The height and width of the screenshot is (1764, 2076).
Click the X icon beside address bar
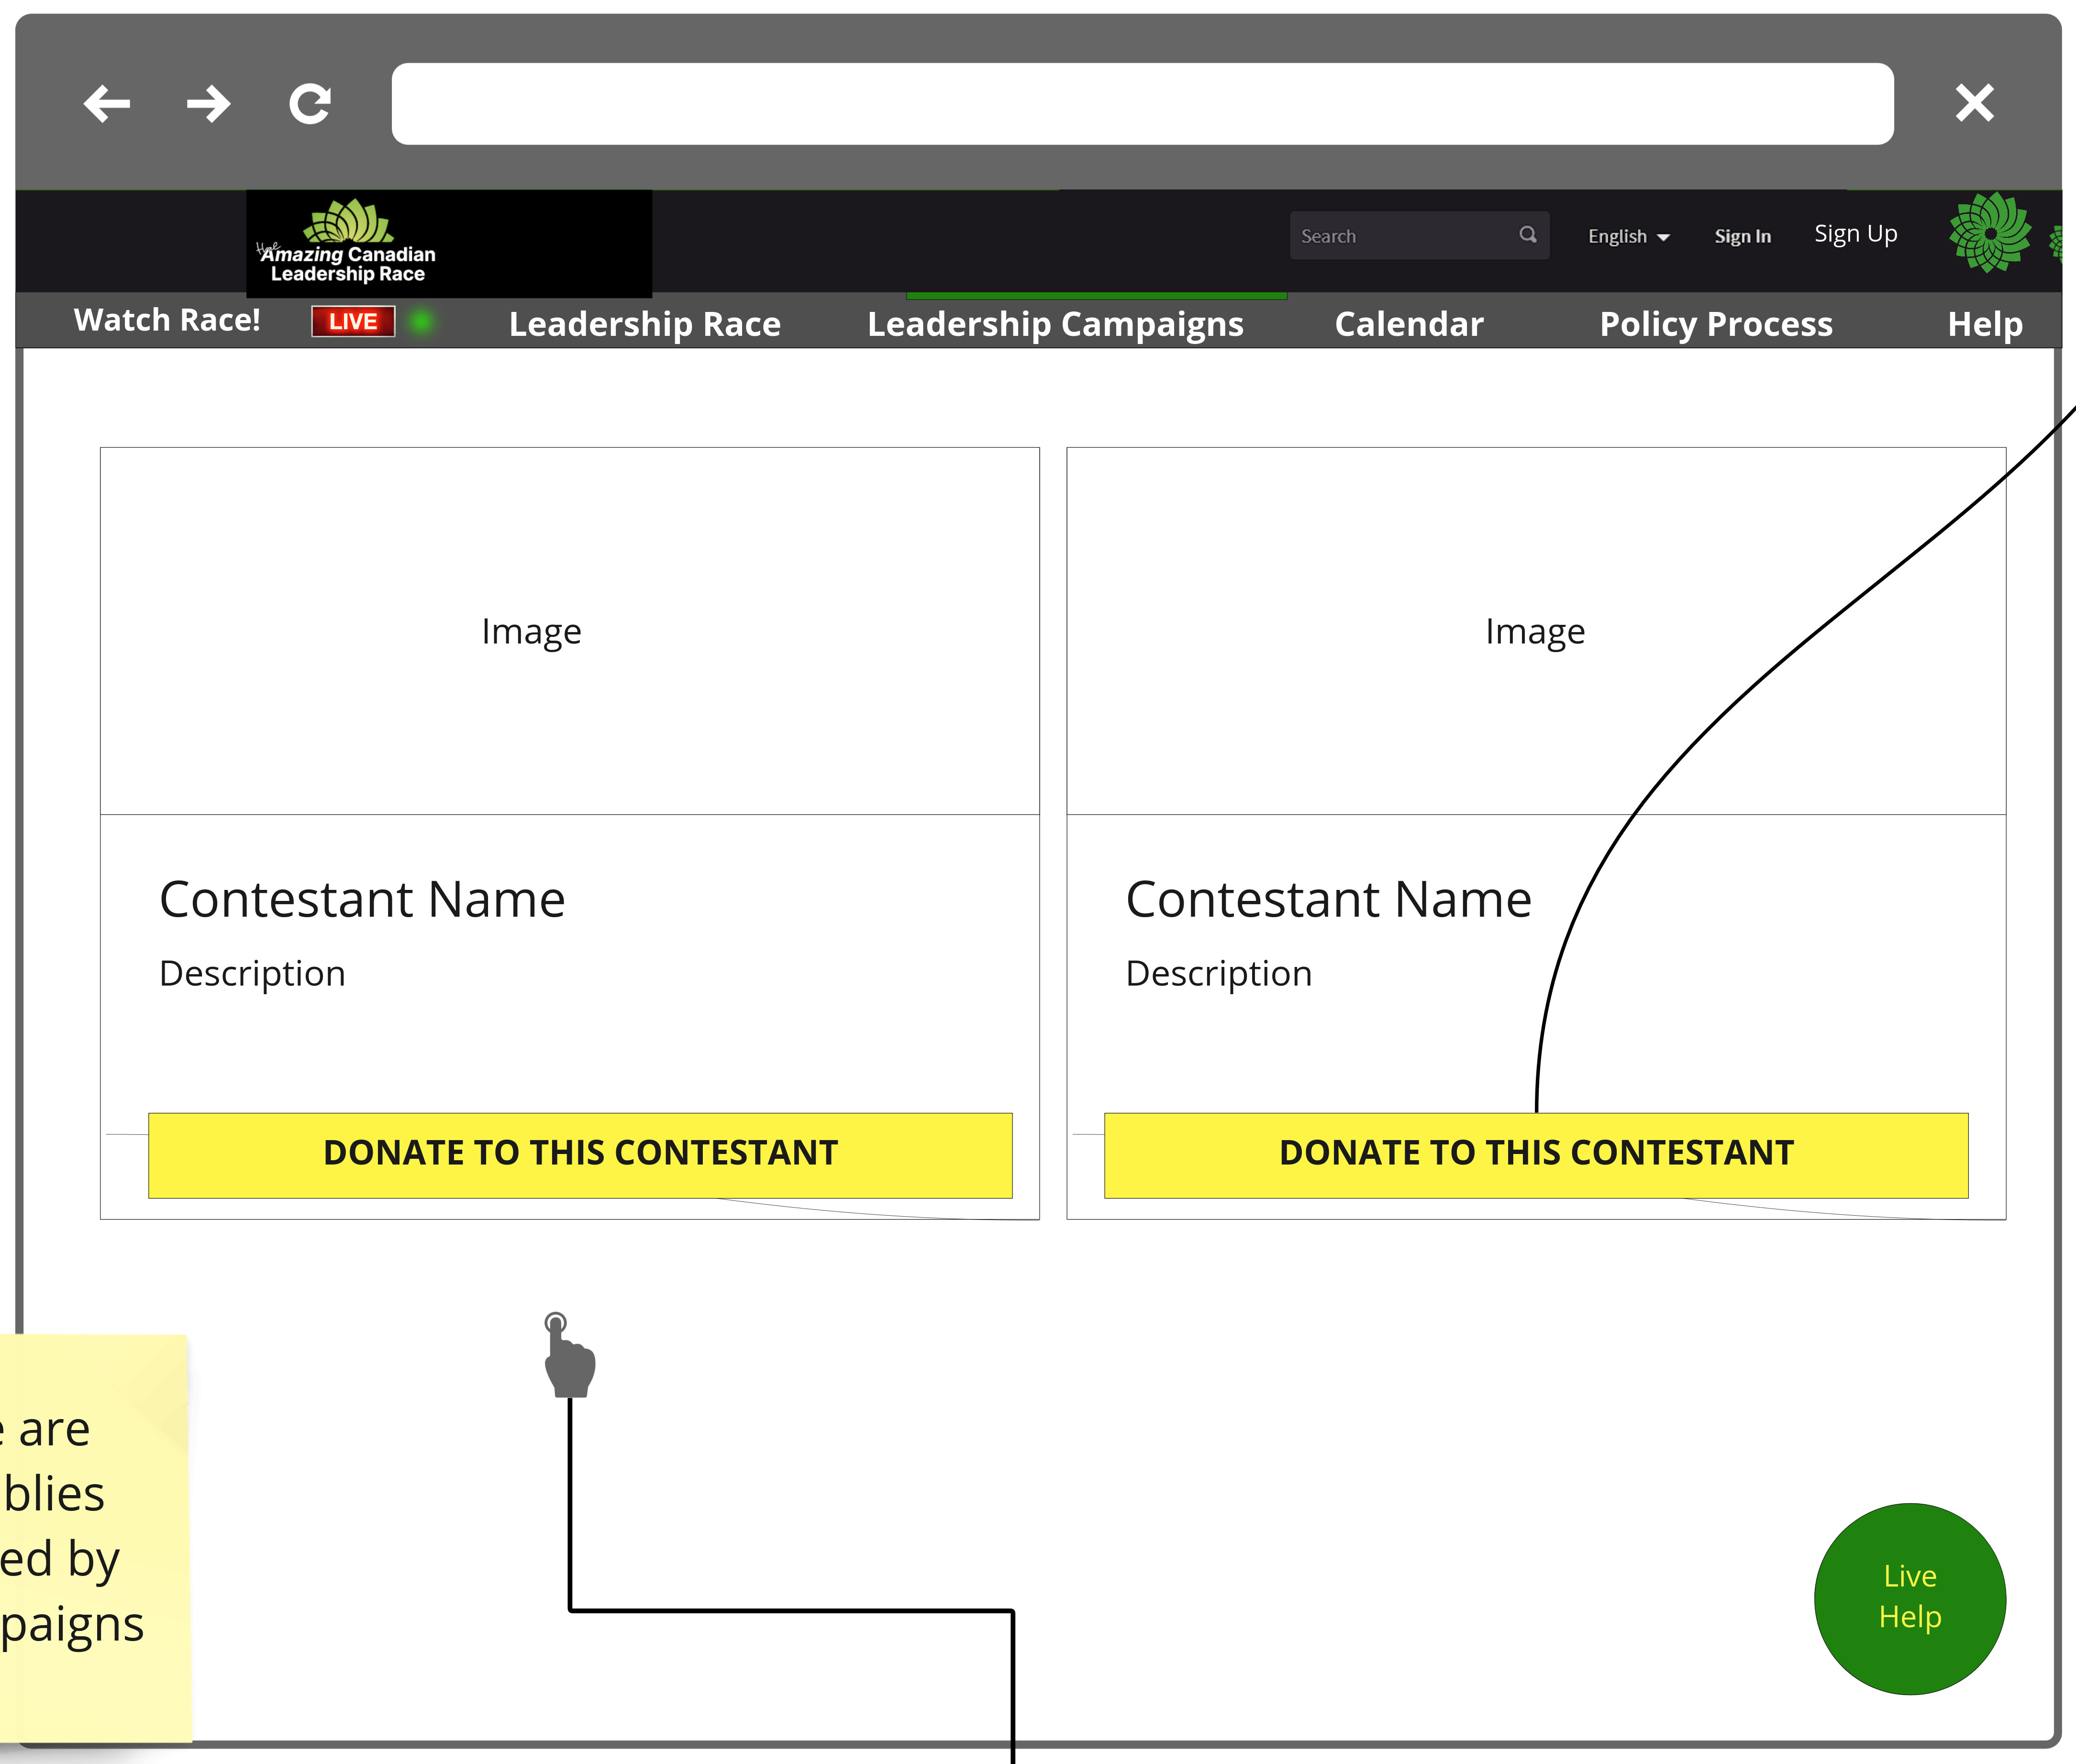tap(1974, 103)
